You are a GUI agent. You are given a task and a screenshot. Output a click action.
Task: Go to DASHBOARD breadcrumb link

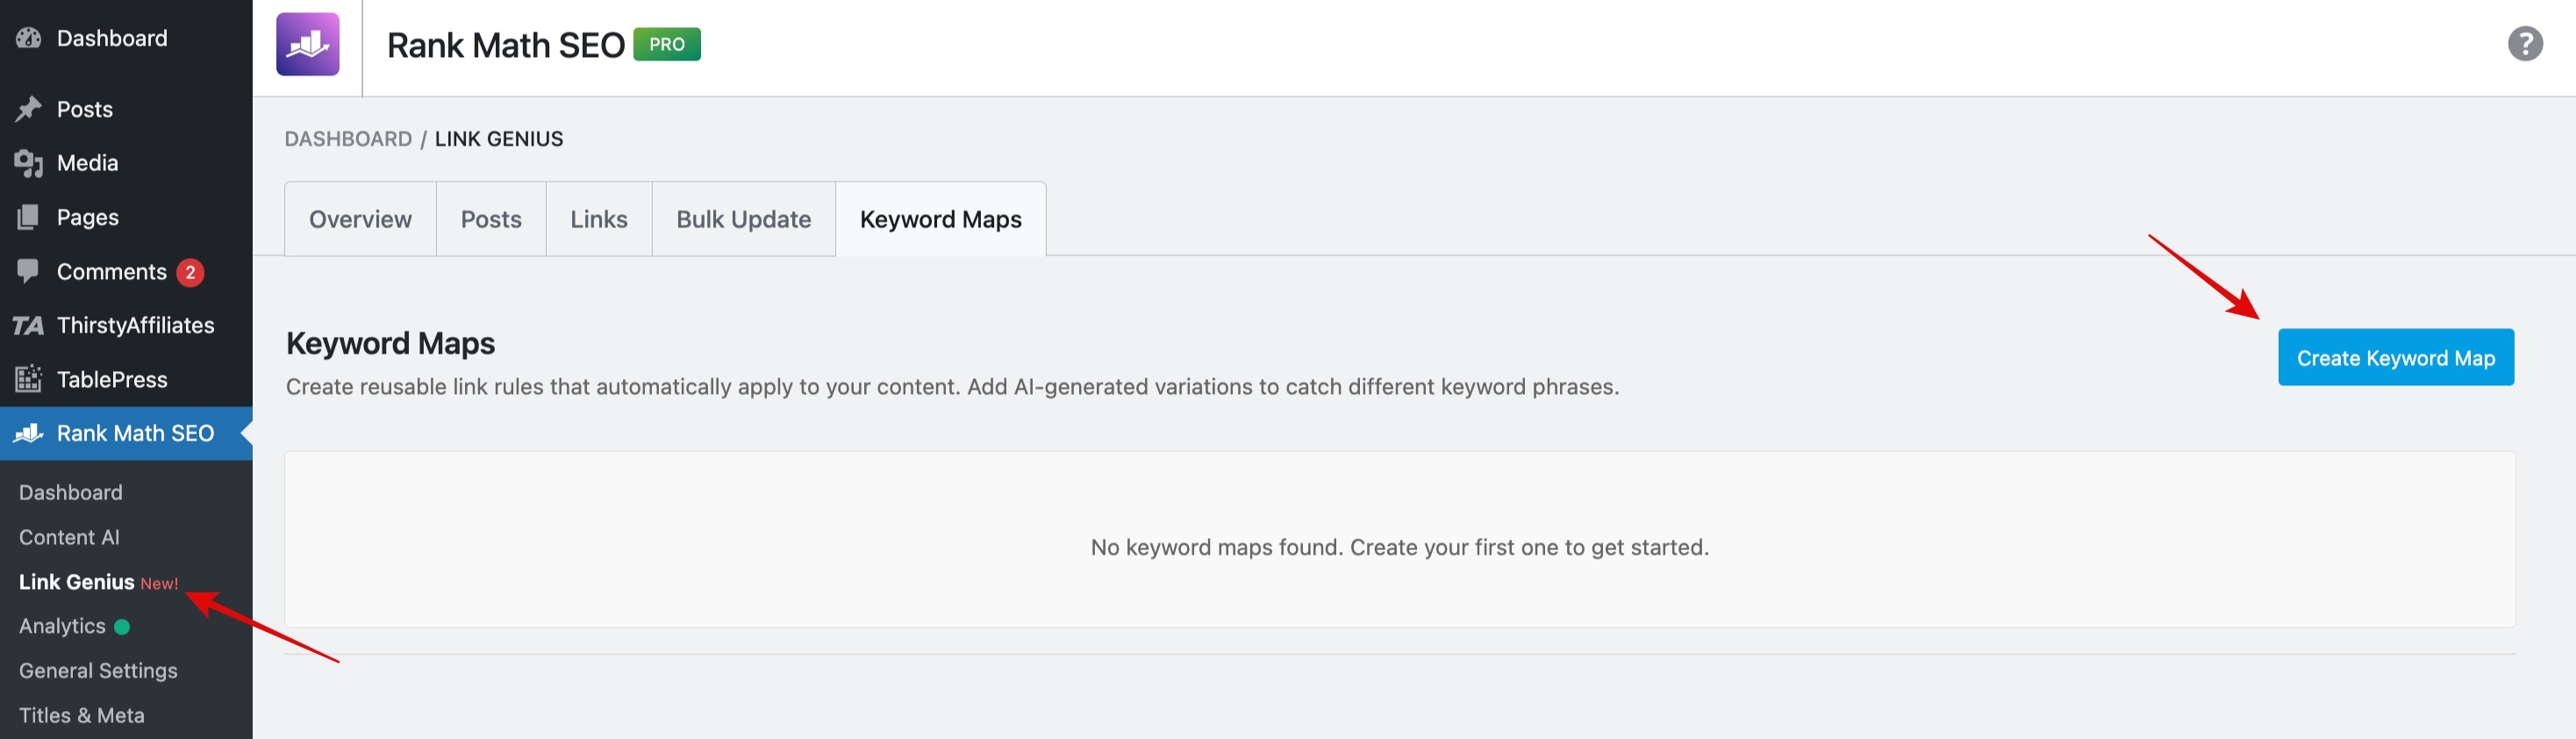(348, 139)
